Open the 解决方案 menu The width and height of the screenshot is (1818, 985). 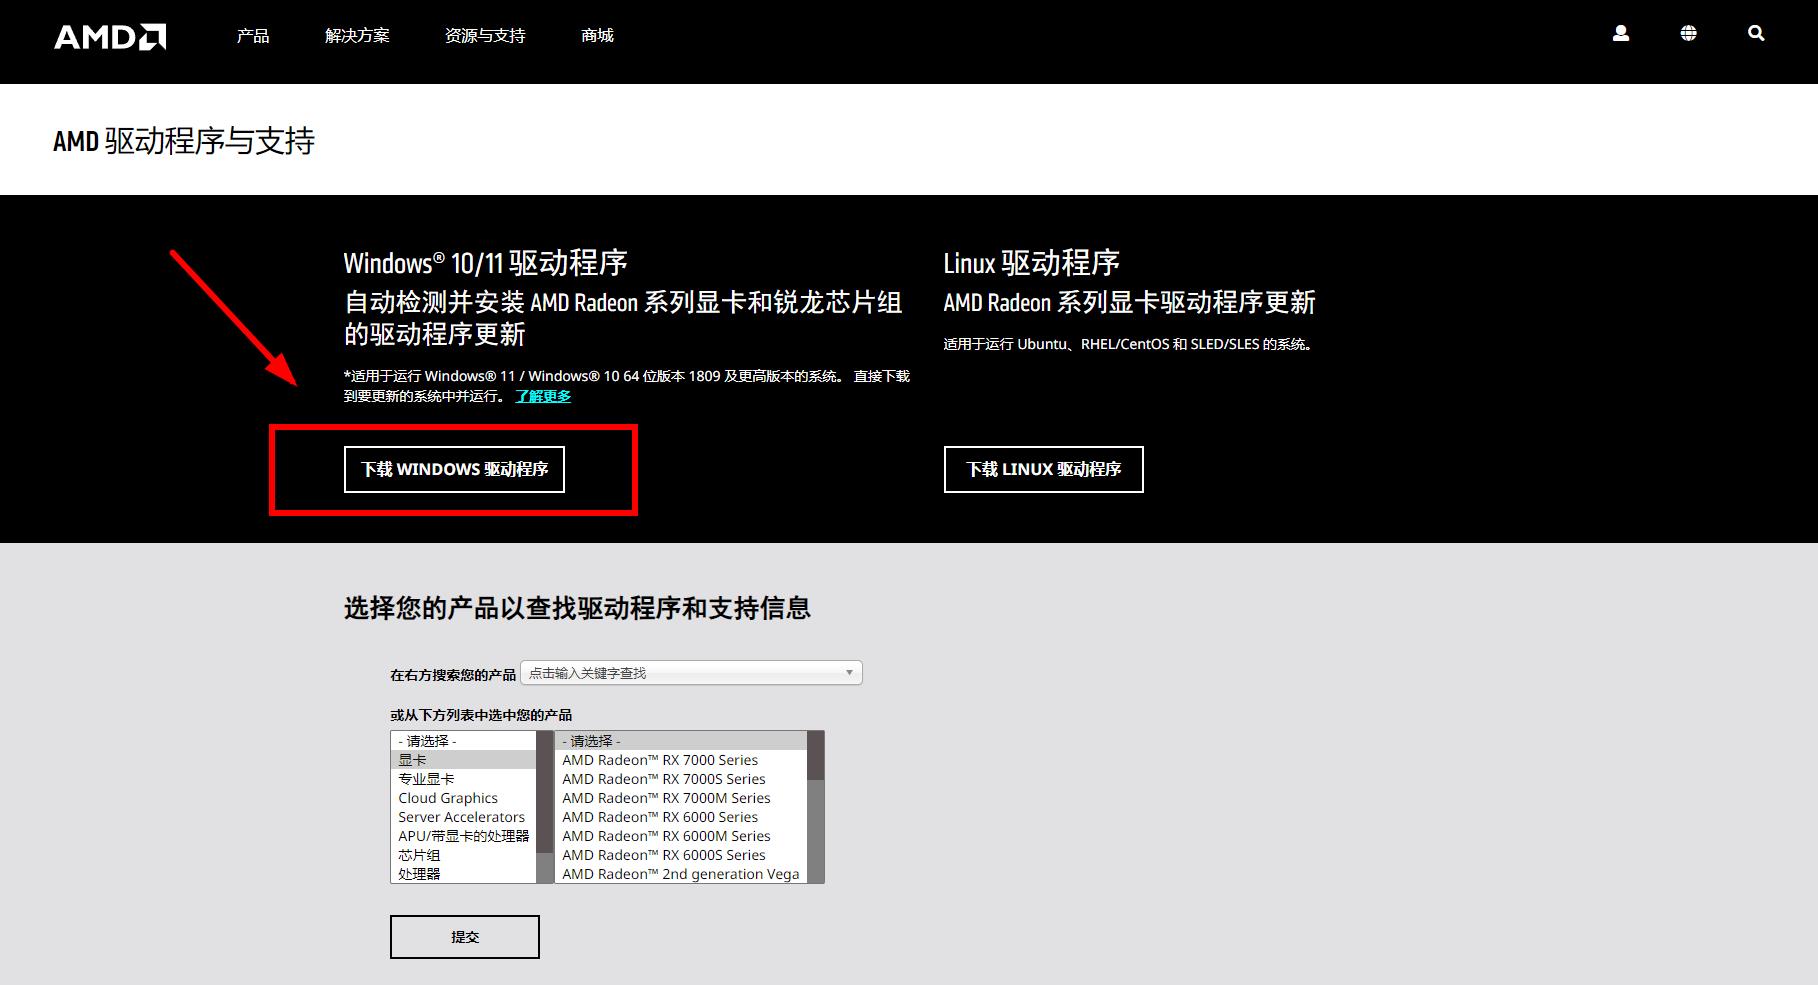(357, 36)
